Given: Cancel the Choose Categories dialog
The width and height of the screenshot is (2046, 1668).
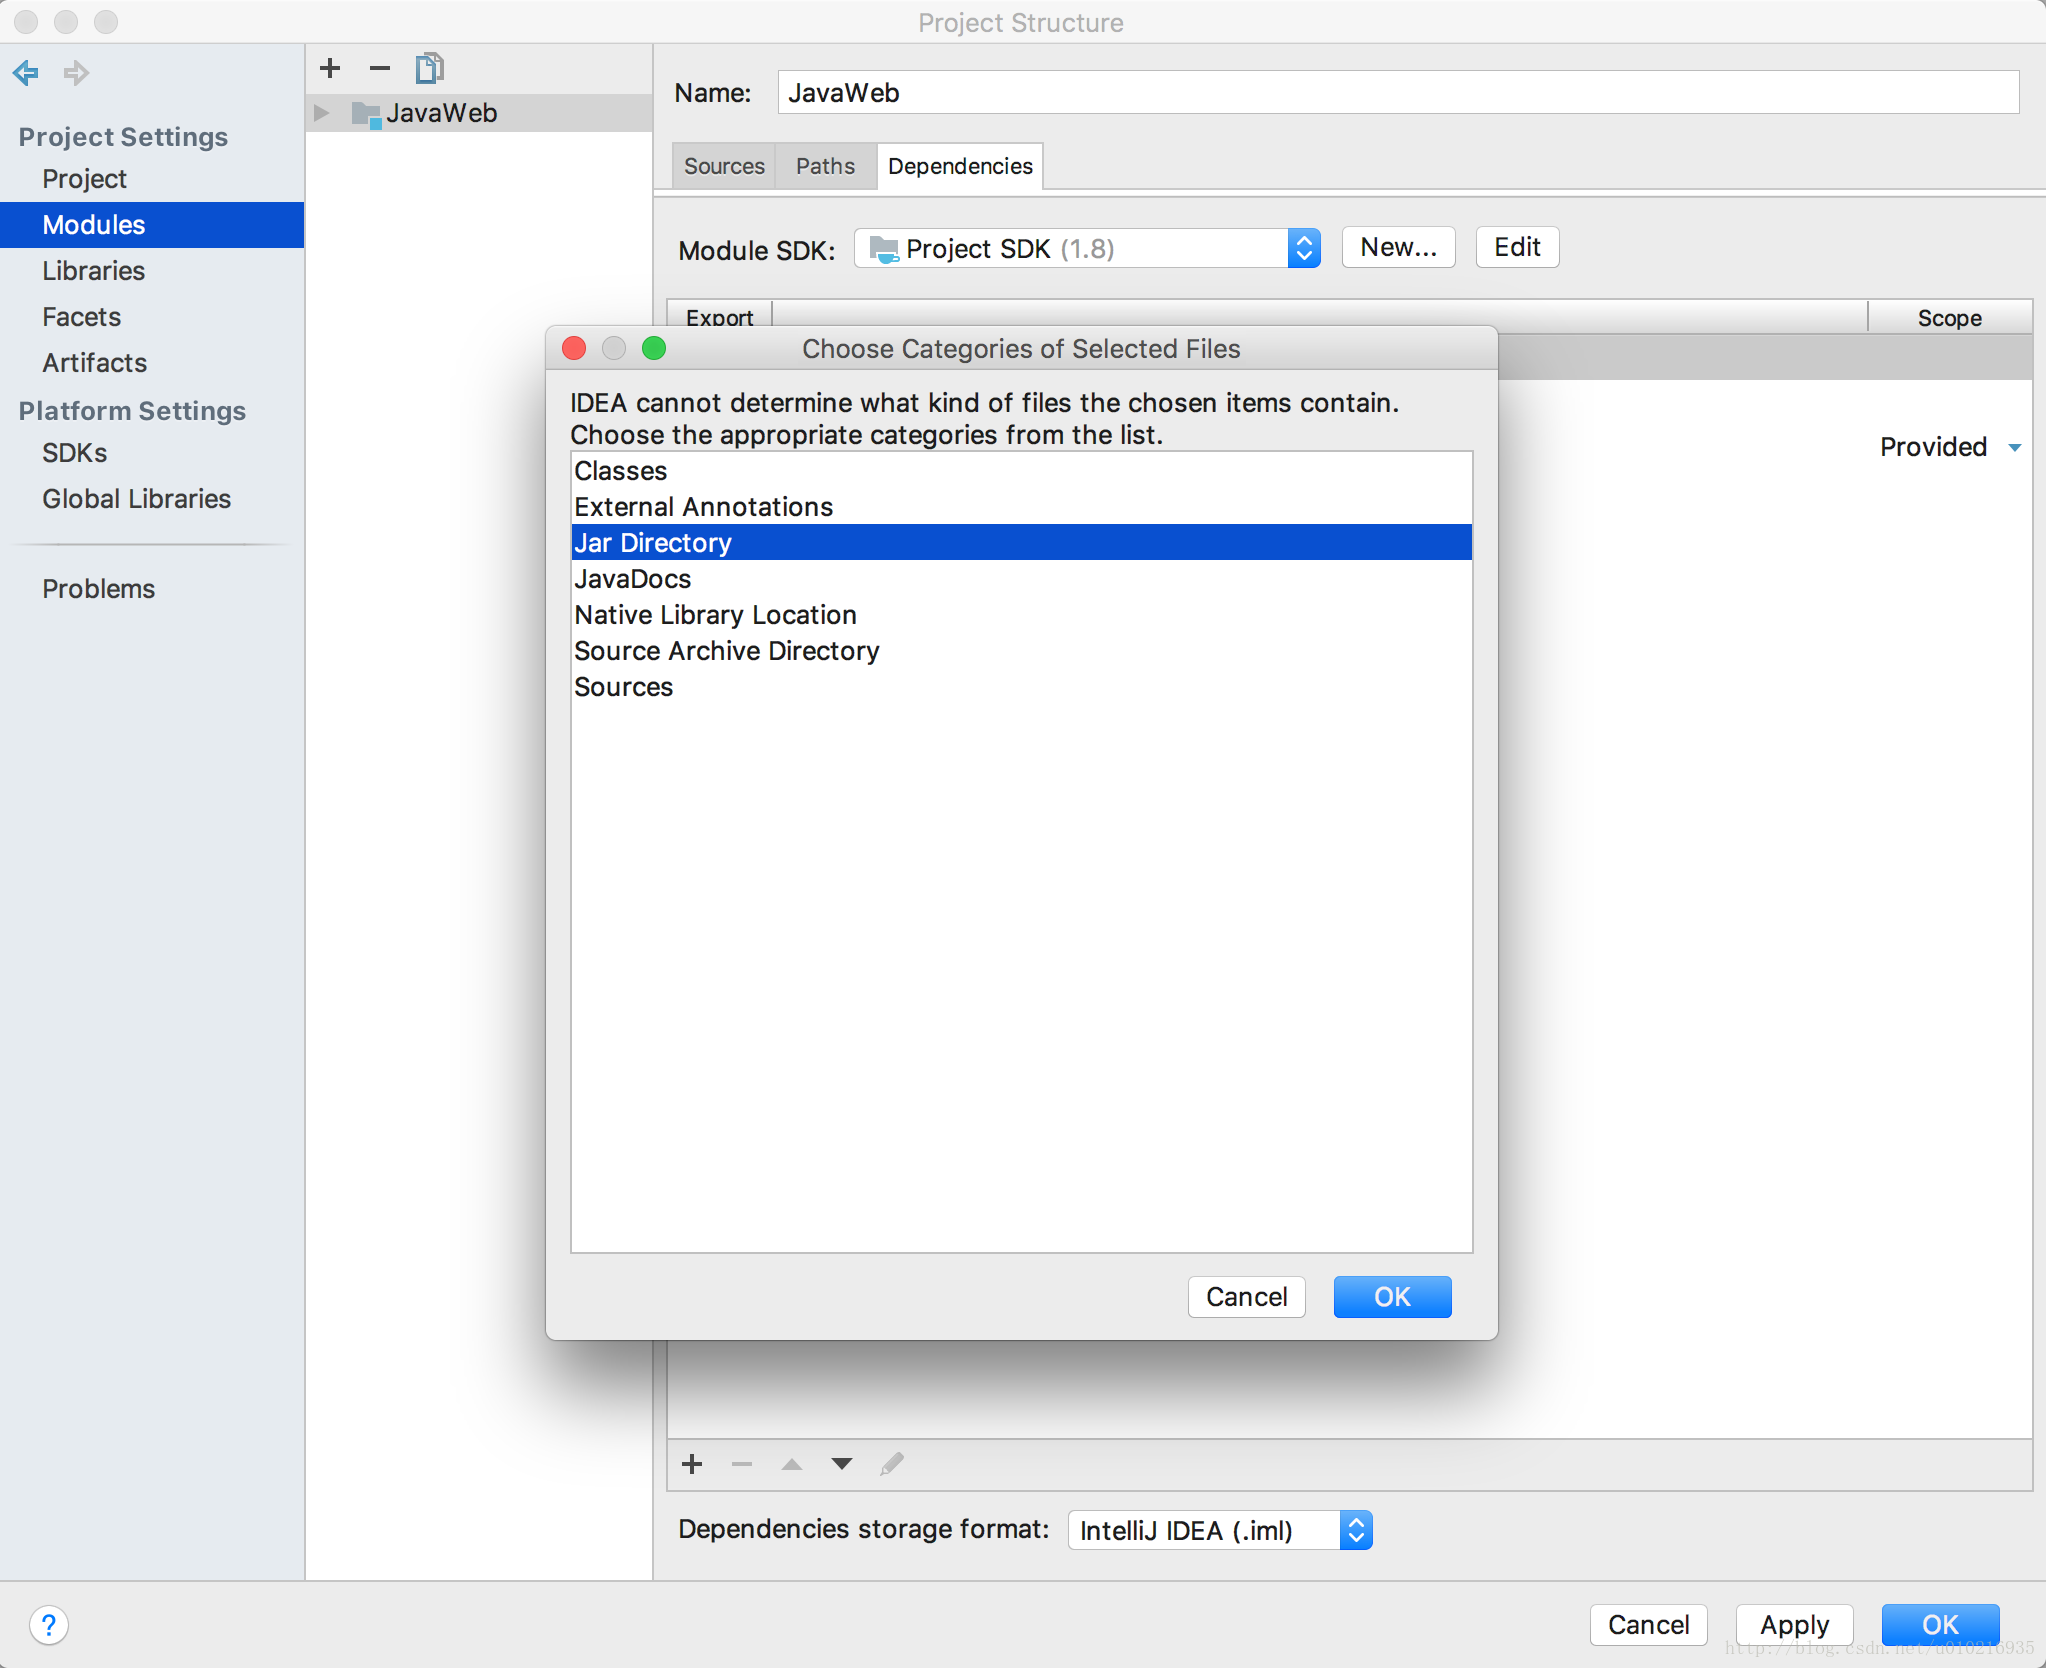Looking at the screenshot, I should click(x=1246, y=1297).
